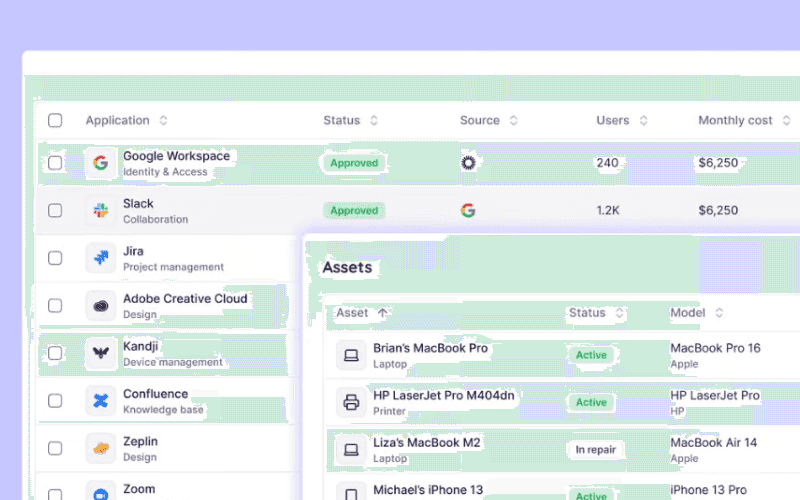Open Zoom application name

point(139,489)
